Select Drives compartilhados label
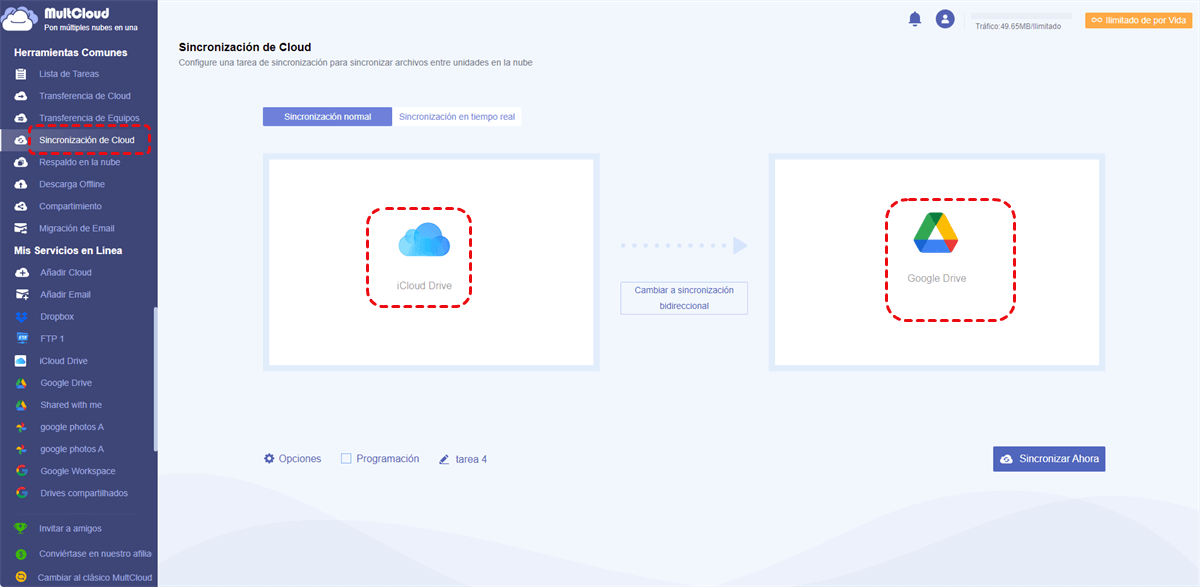Screen dimensions: 1200x587 tap(84, 493)
